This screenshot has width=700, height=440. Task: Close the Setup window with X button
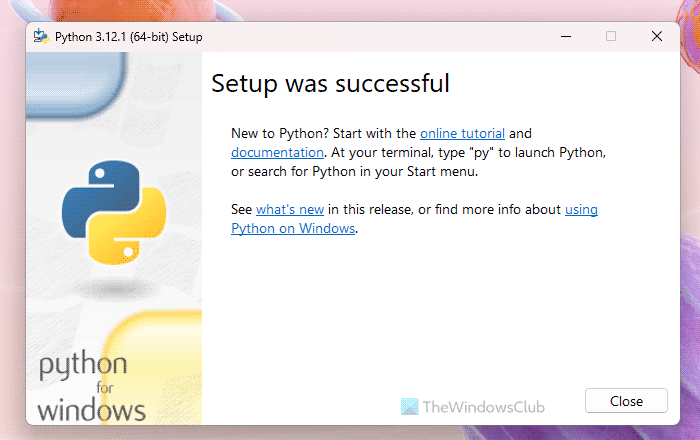pos(656,36)
